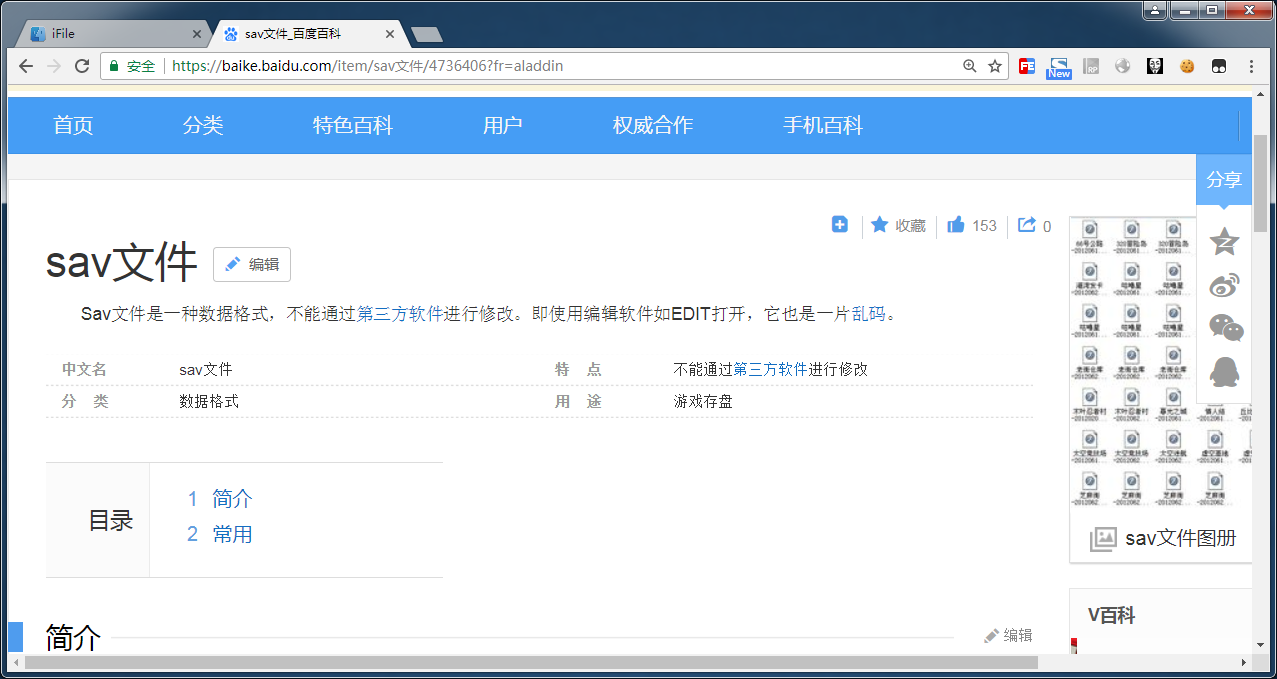Click the 目录 heading text
This screenshot has height=679, width=1277.
[111, 520]
